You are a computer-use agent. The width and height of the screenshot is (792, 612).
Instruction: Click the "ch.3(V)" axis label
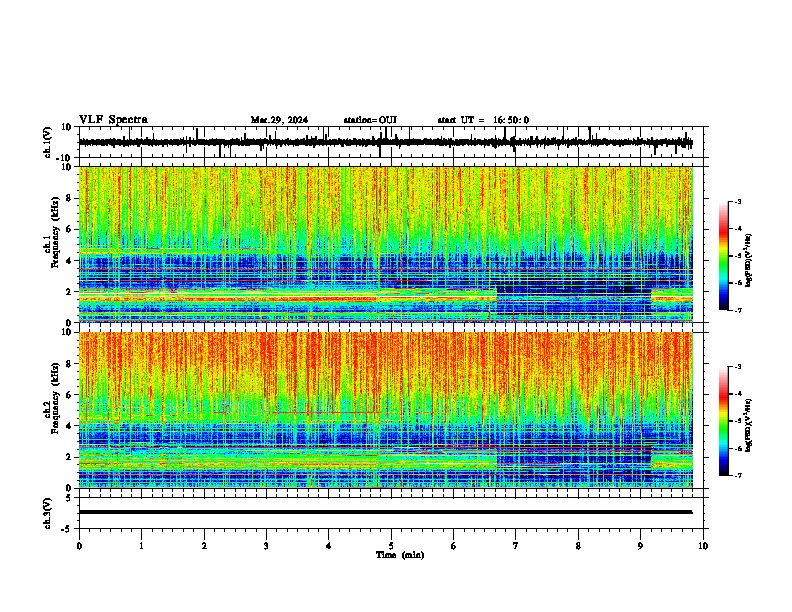pos(48,514)
